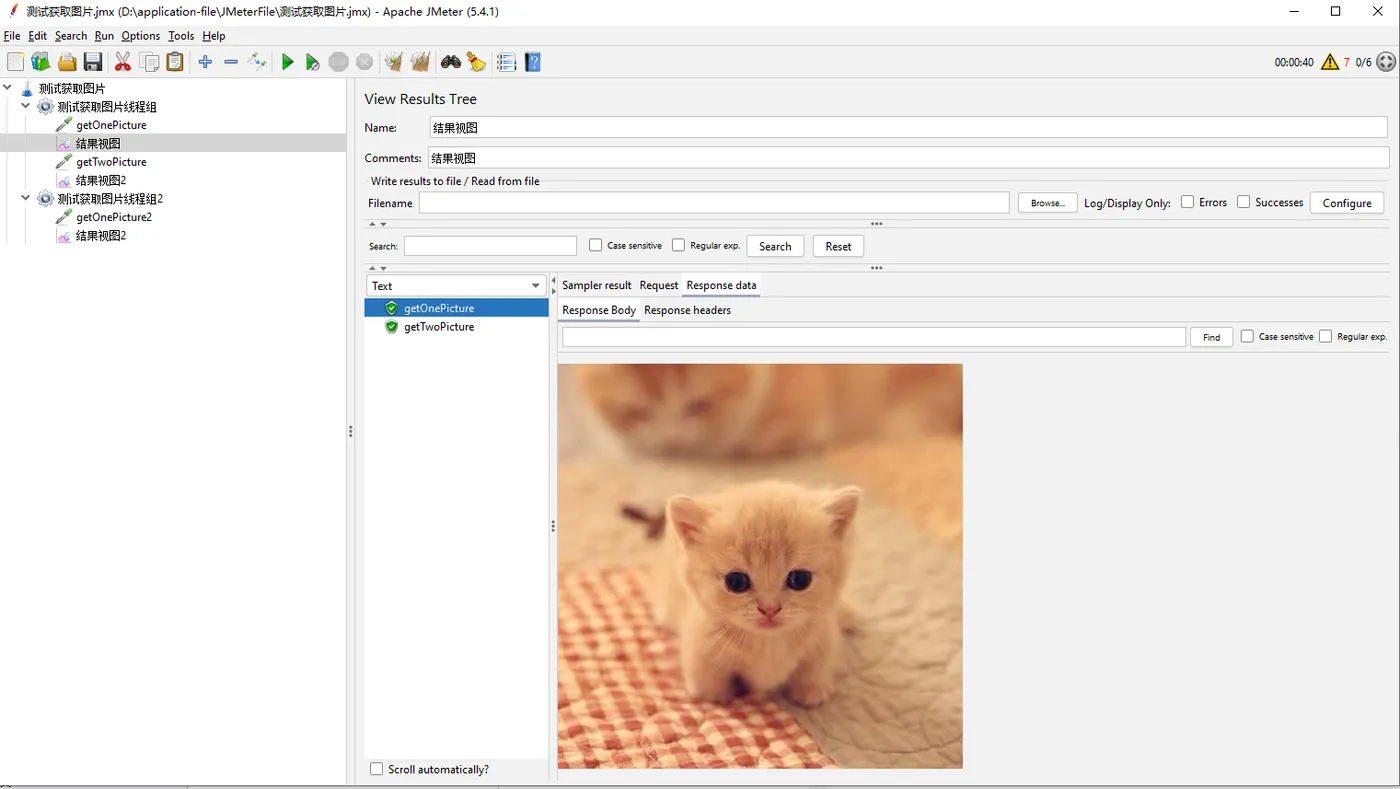The width and height of the screenshot is (1400, 789).
Task: Click the Clear broom icon
Action: pos(394,62)
